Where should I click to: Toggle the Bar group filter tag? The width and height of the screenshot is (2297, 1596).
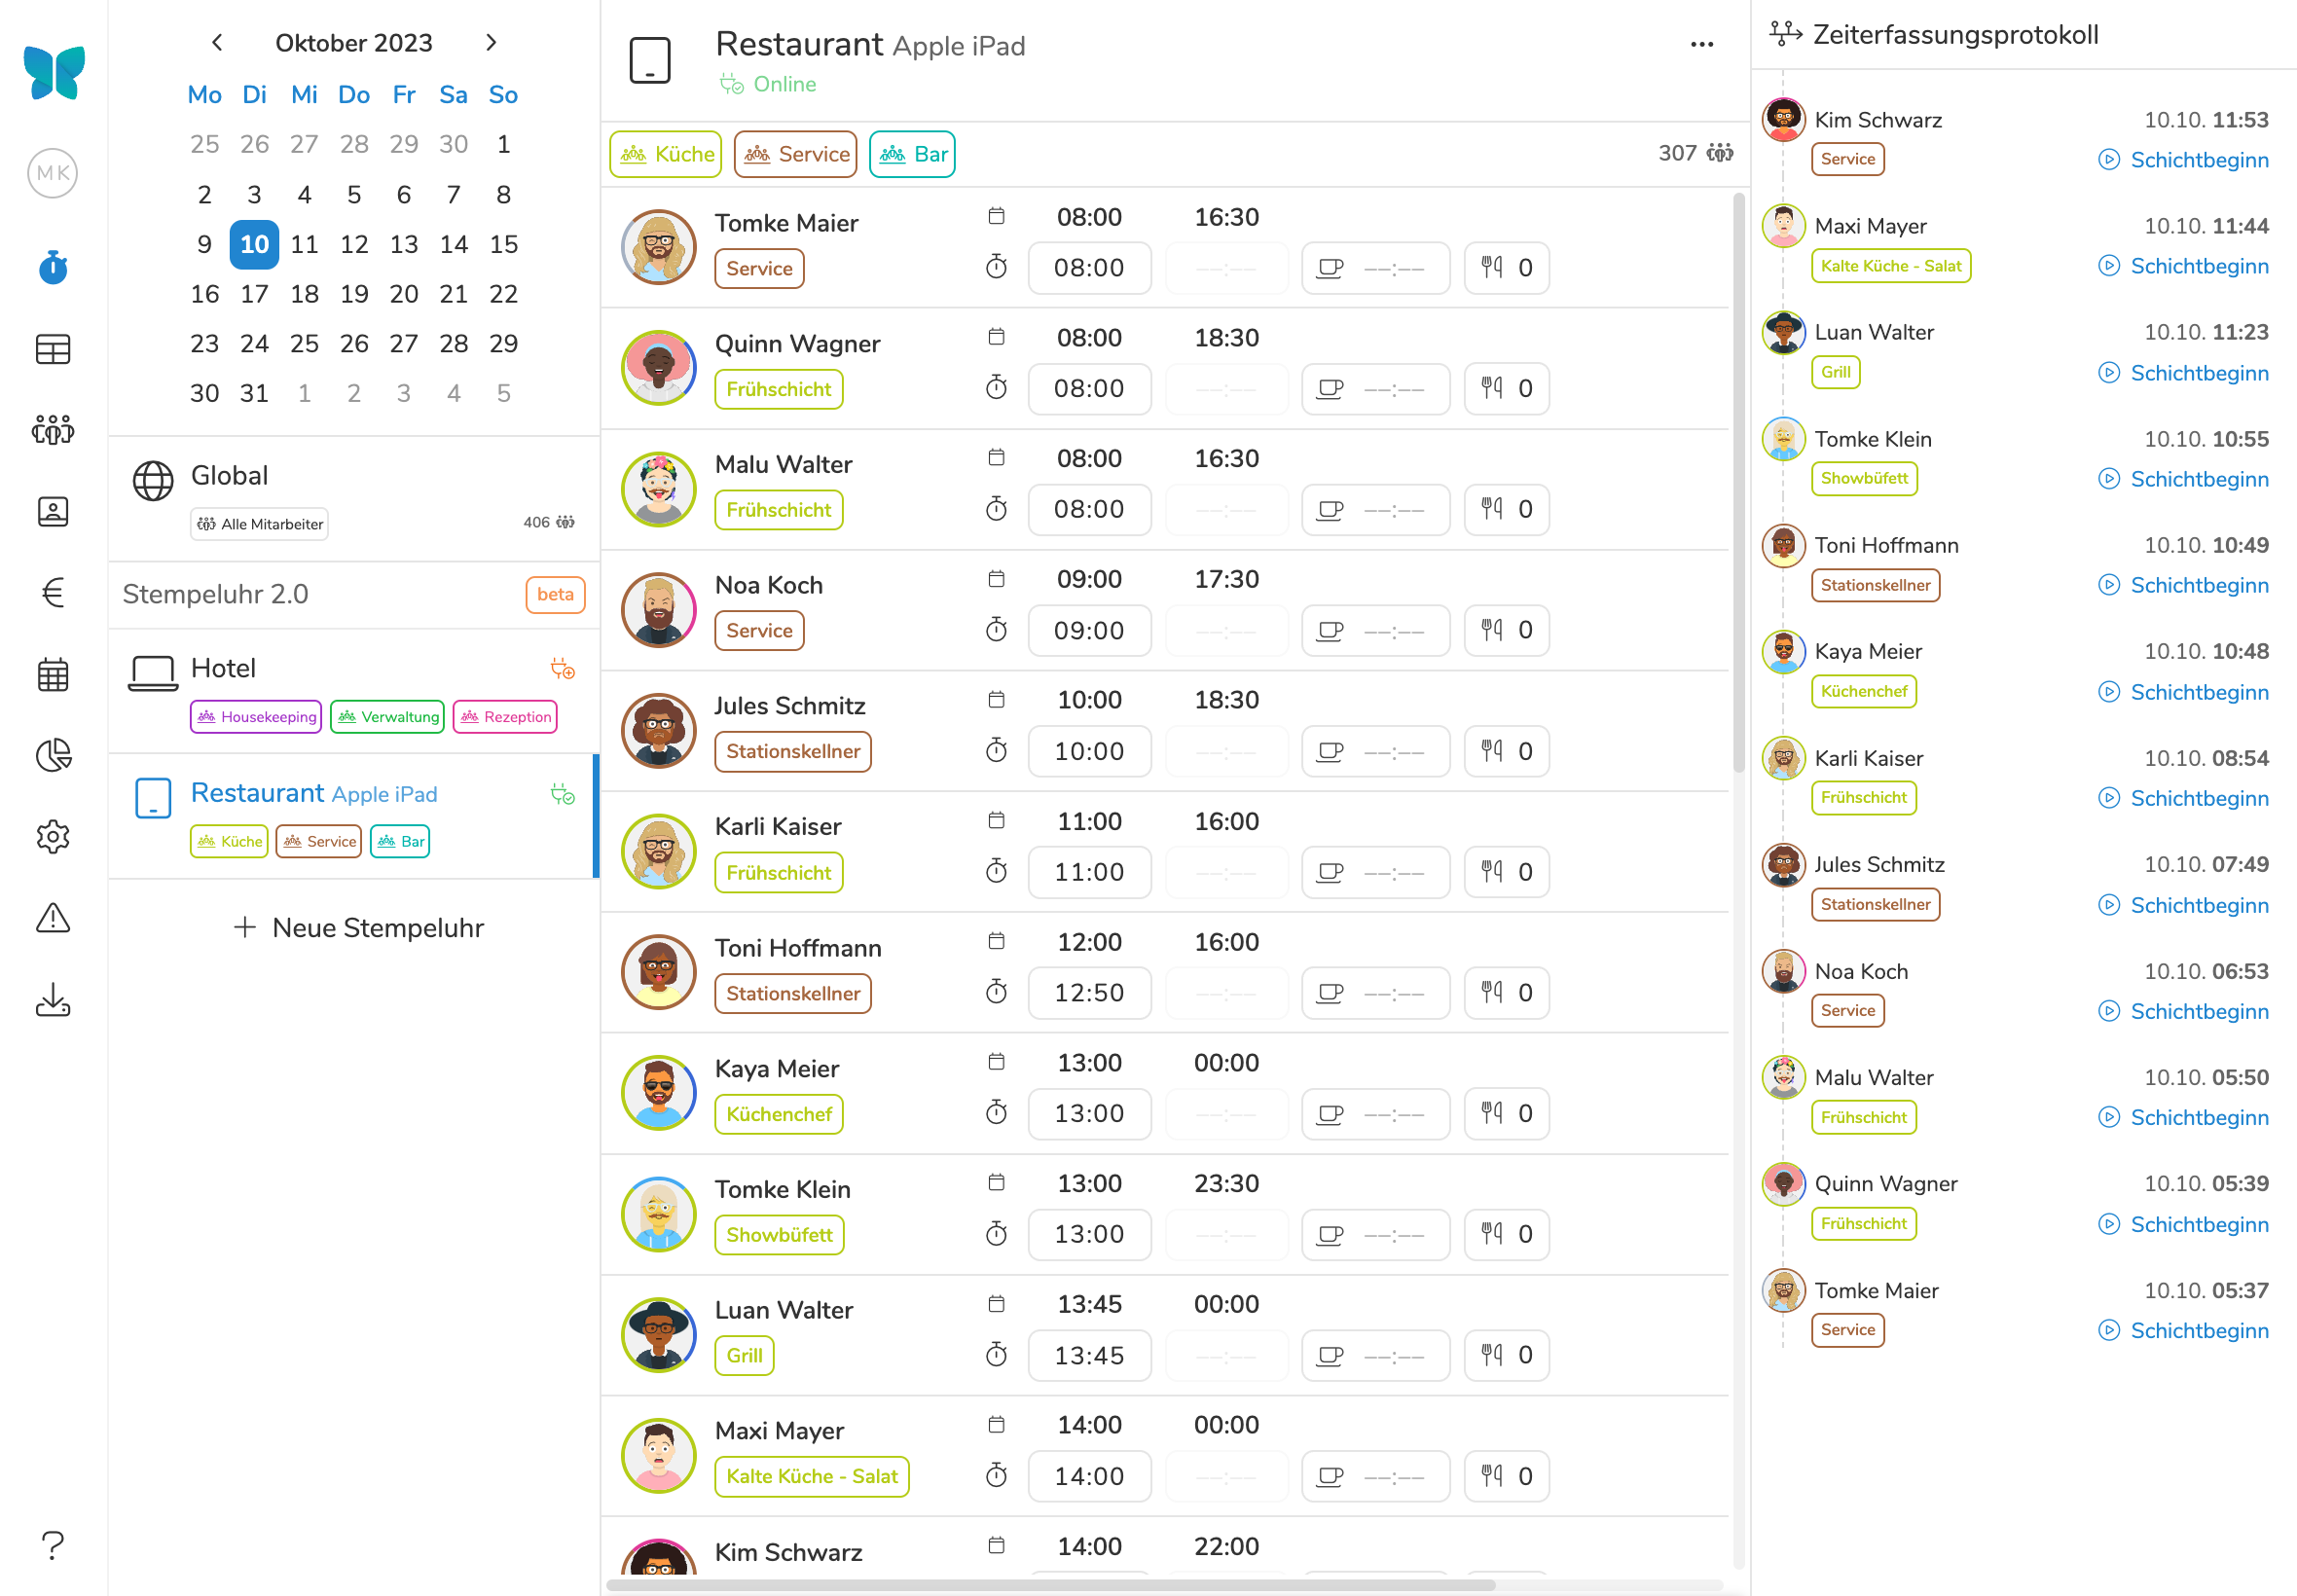[x=912, y=154]
